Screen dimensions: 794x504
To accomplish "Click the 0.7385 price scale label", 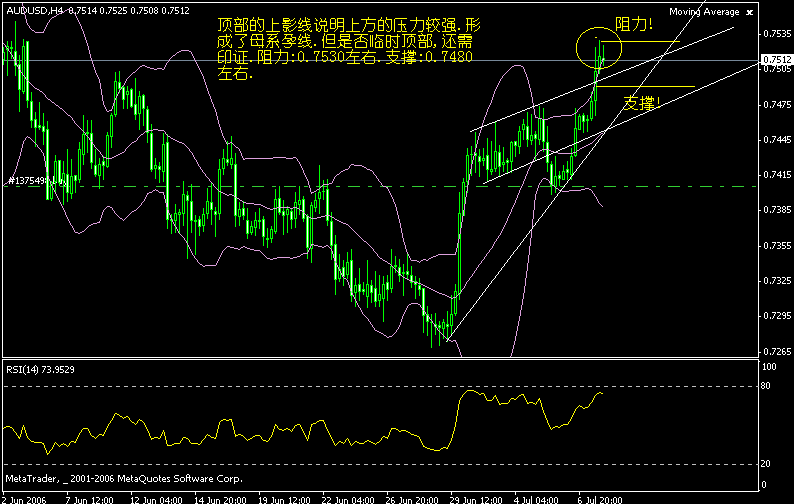I will tap(777, 210).
